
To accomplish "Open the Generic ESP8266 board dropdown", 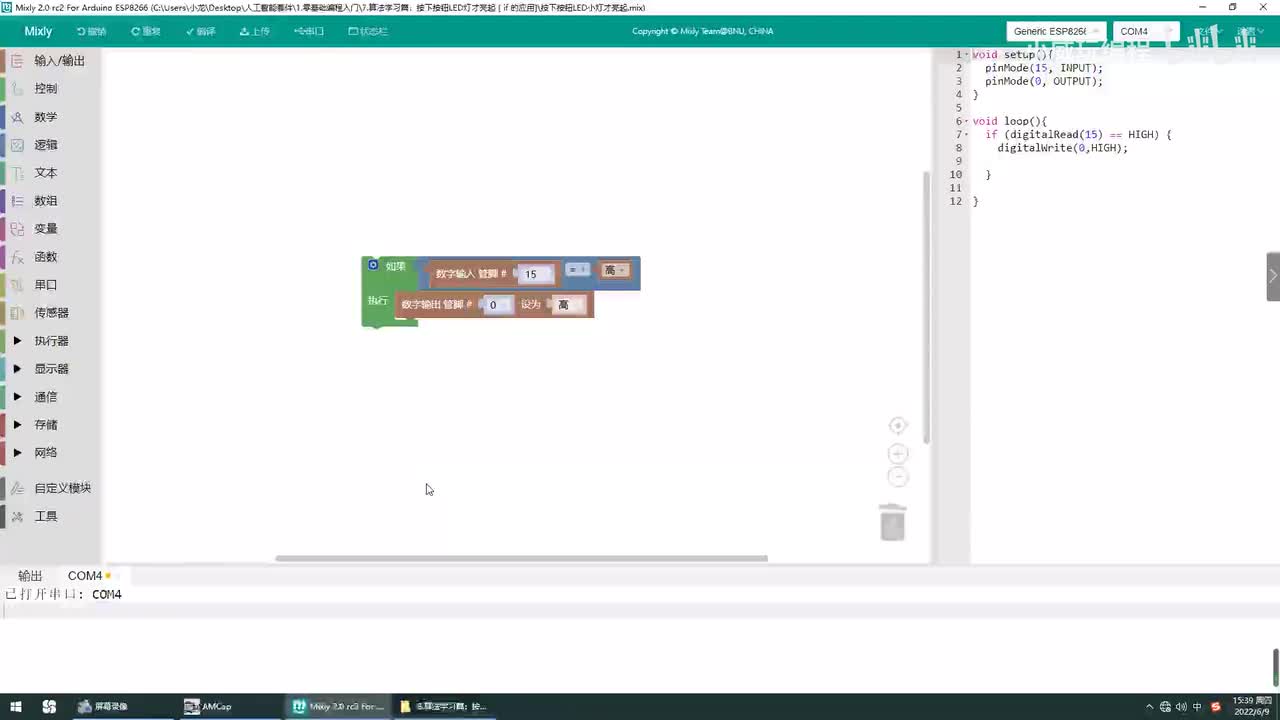I will (x=1057, y=31).
